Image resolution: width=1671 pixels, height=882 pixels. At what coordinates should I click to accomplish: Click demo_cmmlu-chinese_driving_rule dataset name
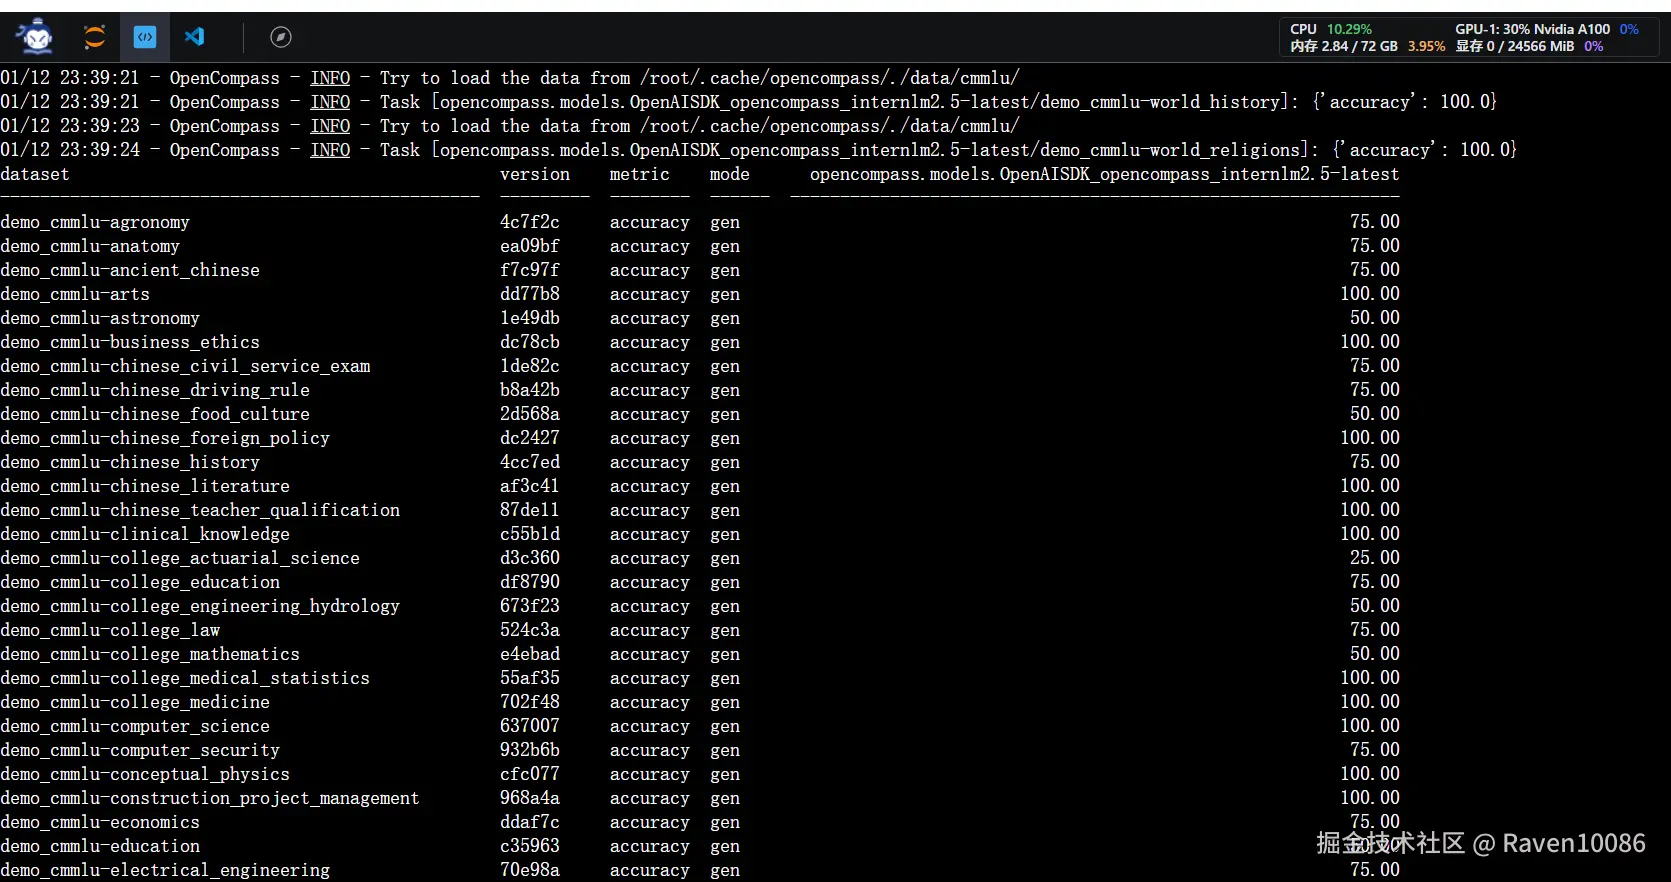tap(155, 390)
